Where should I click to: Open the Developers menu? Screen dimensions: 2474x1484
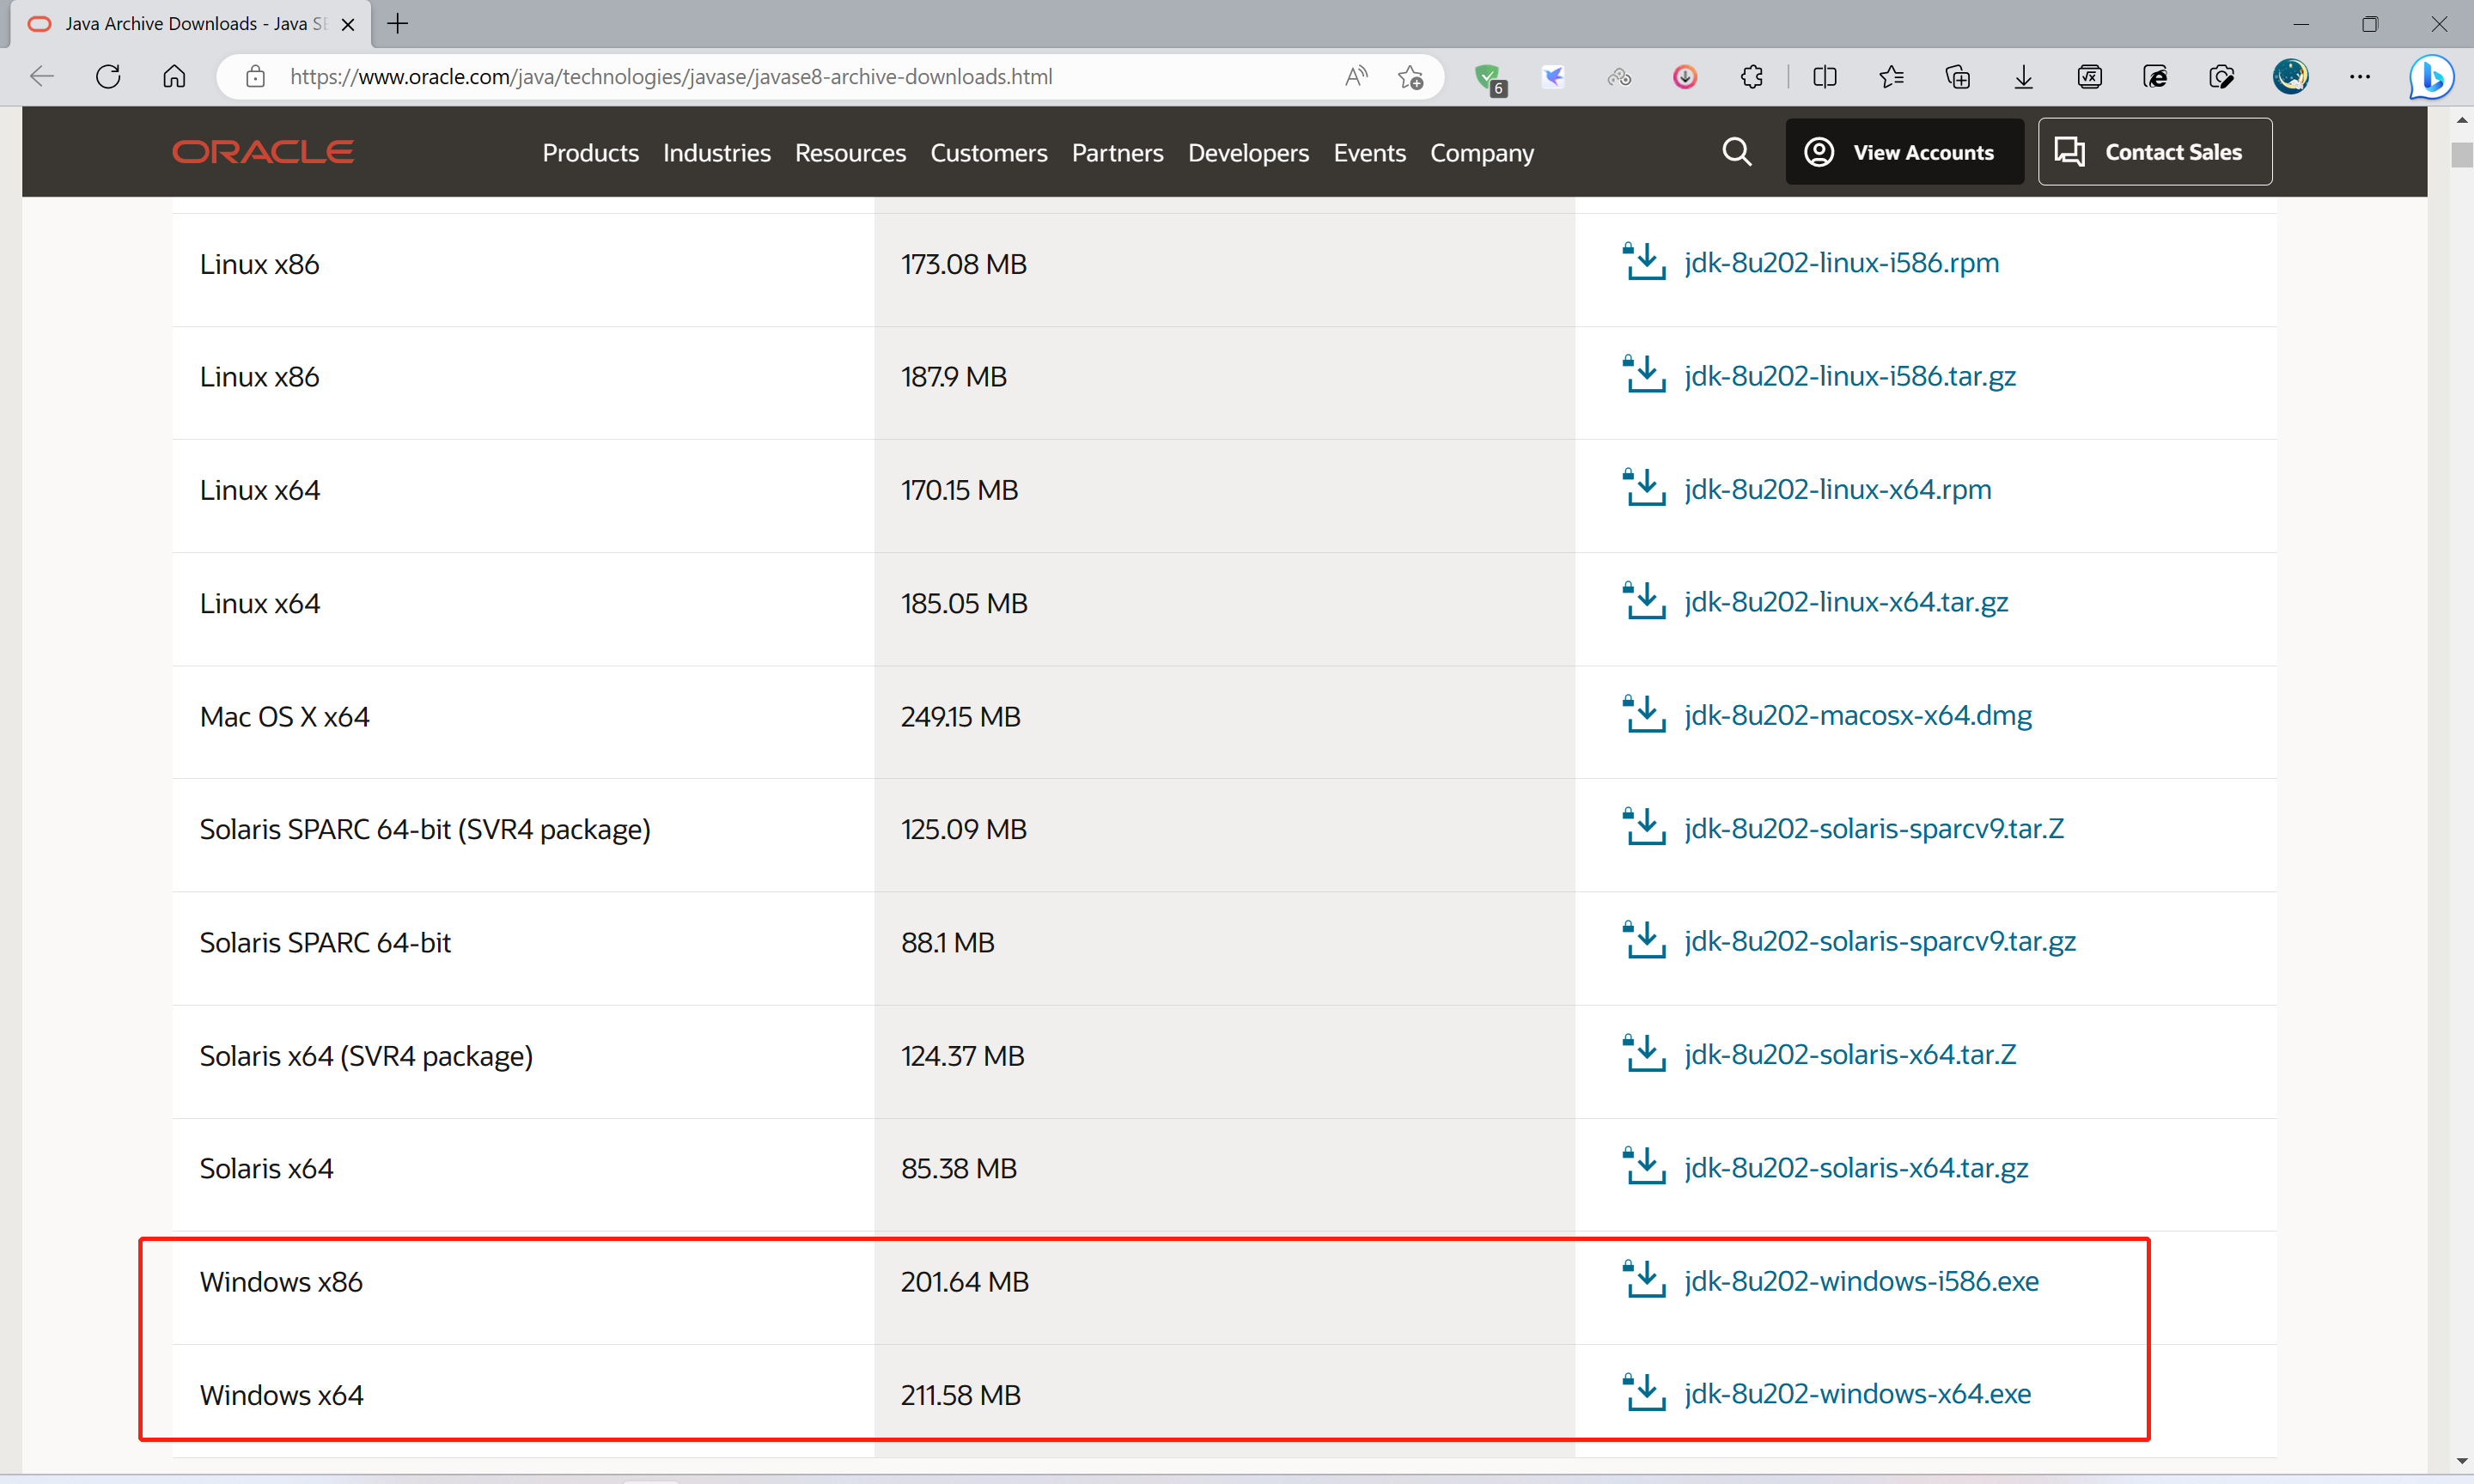tap(1248, 152)
